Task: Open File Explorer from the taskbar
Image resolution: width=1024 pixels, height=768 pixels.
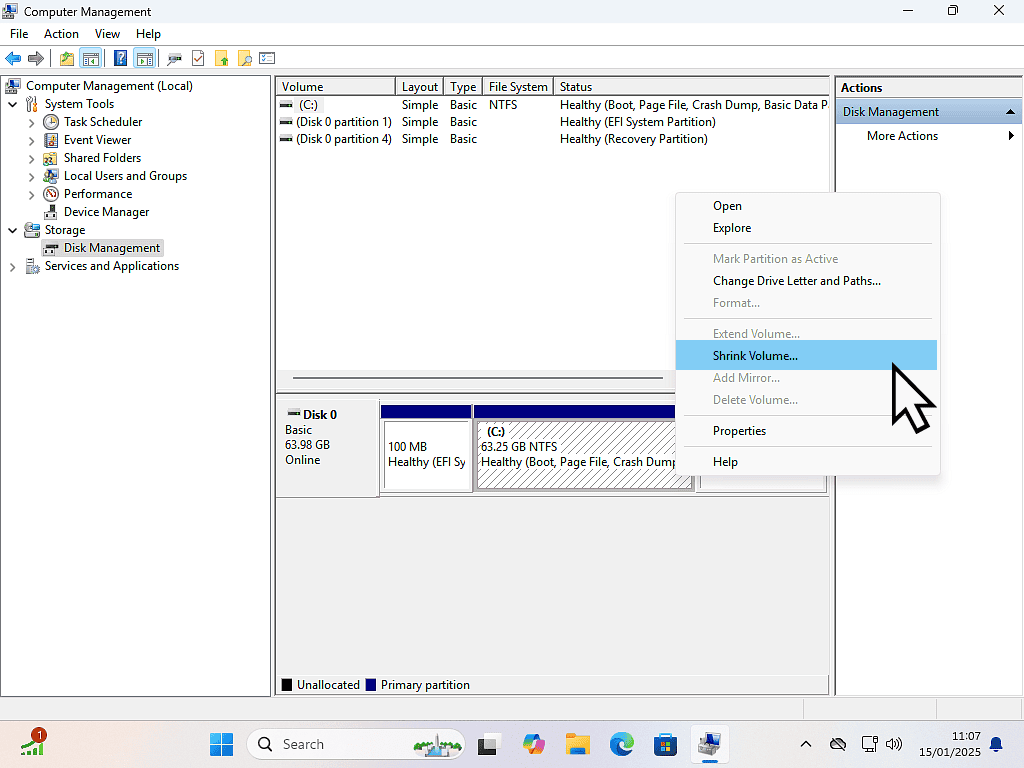Action: tap(577, 744)
